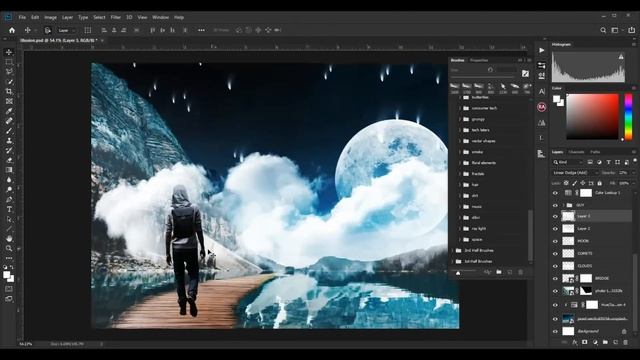The image size is (640, 360).
Task: Expand the smoke brush folder
Action: click(x=460, y=152)
